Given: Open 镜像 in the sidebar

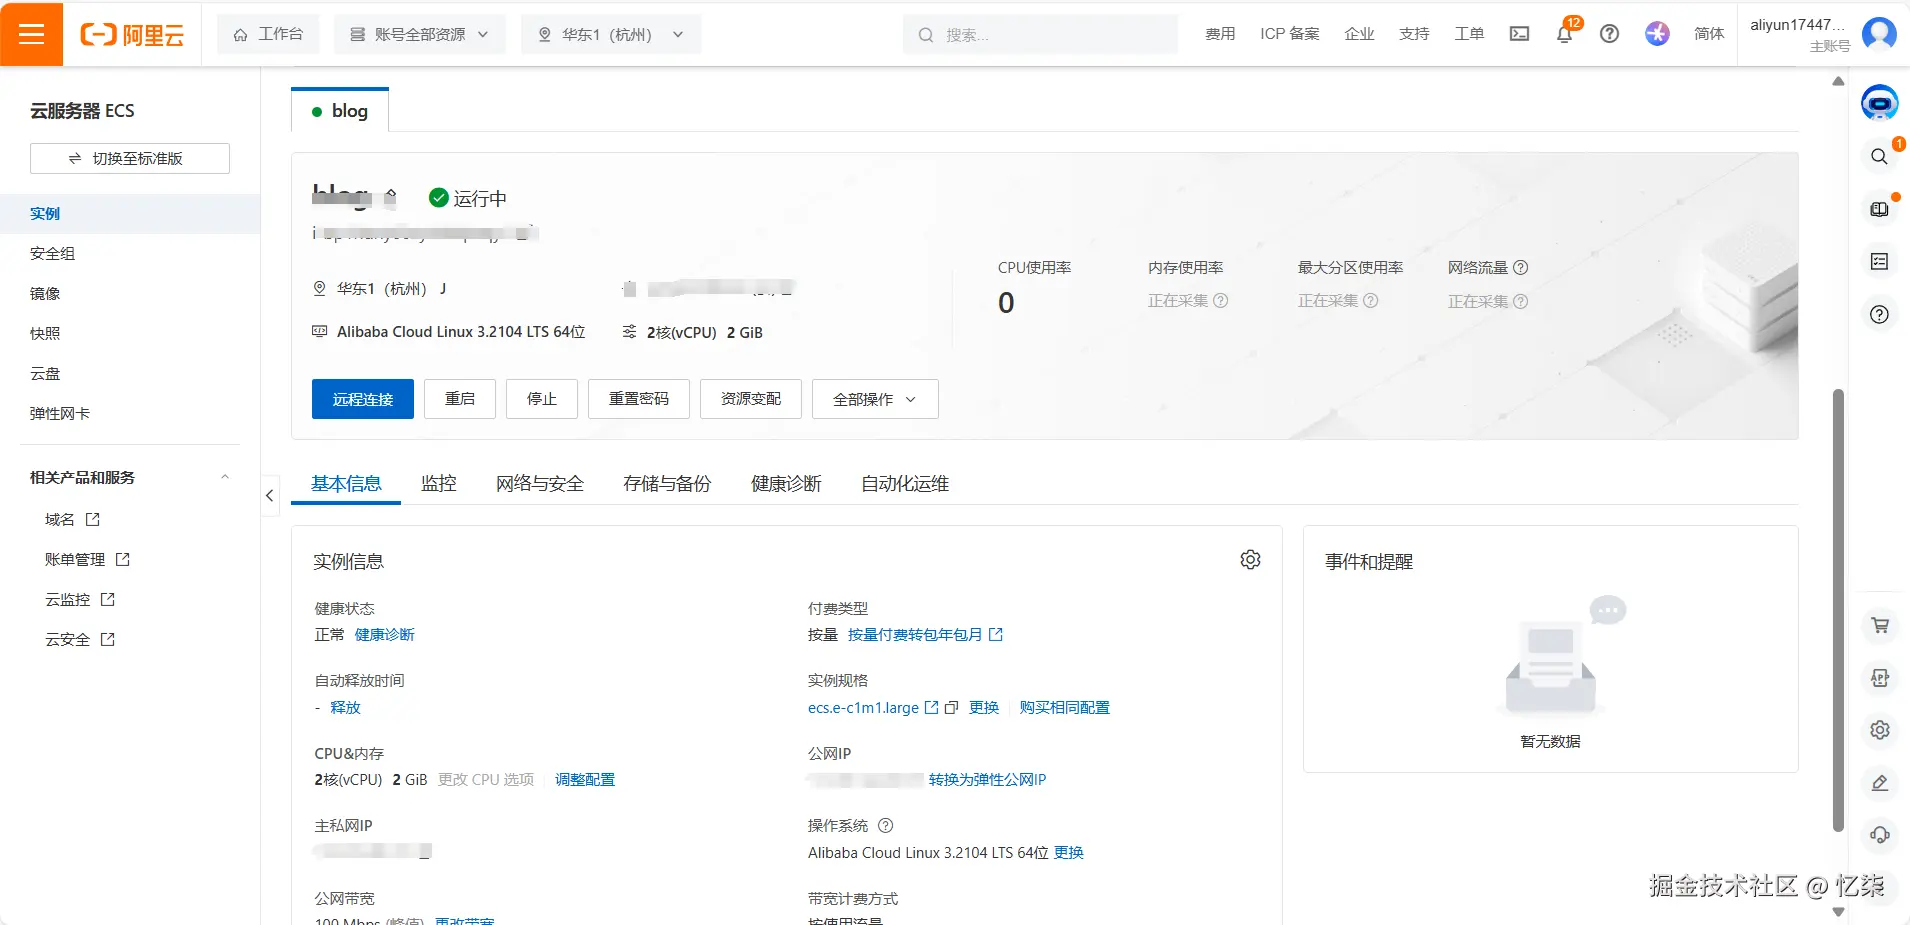Looking at the screenshot, I should (x=45, y=294).
